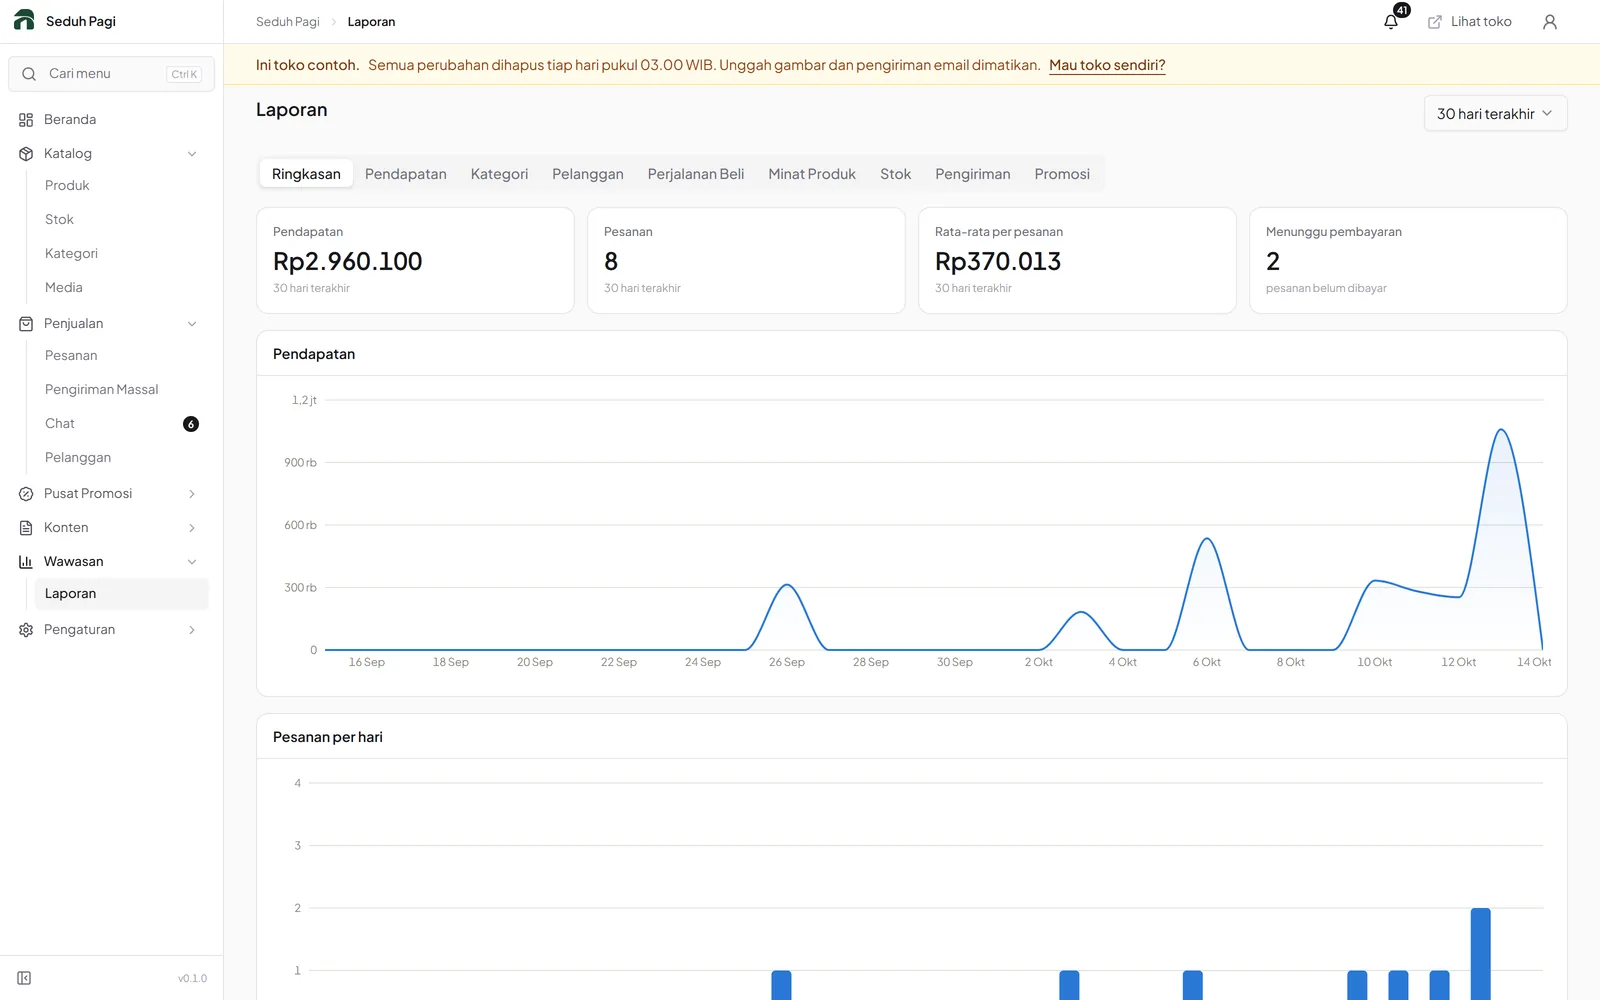Click the Lihat toko external-link icon
The height and width of the screenshot is (1000, 1600).
[x=1435, y=22]
